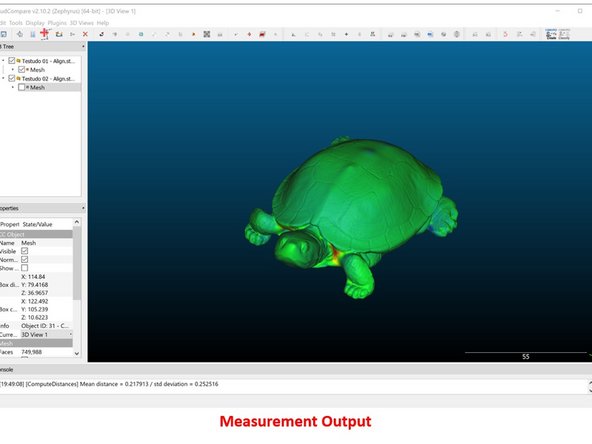Click the DB Tree panel float button

[x=83, y=46]
